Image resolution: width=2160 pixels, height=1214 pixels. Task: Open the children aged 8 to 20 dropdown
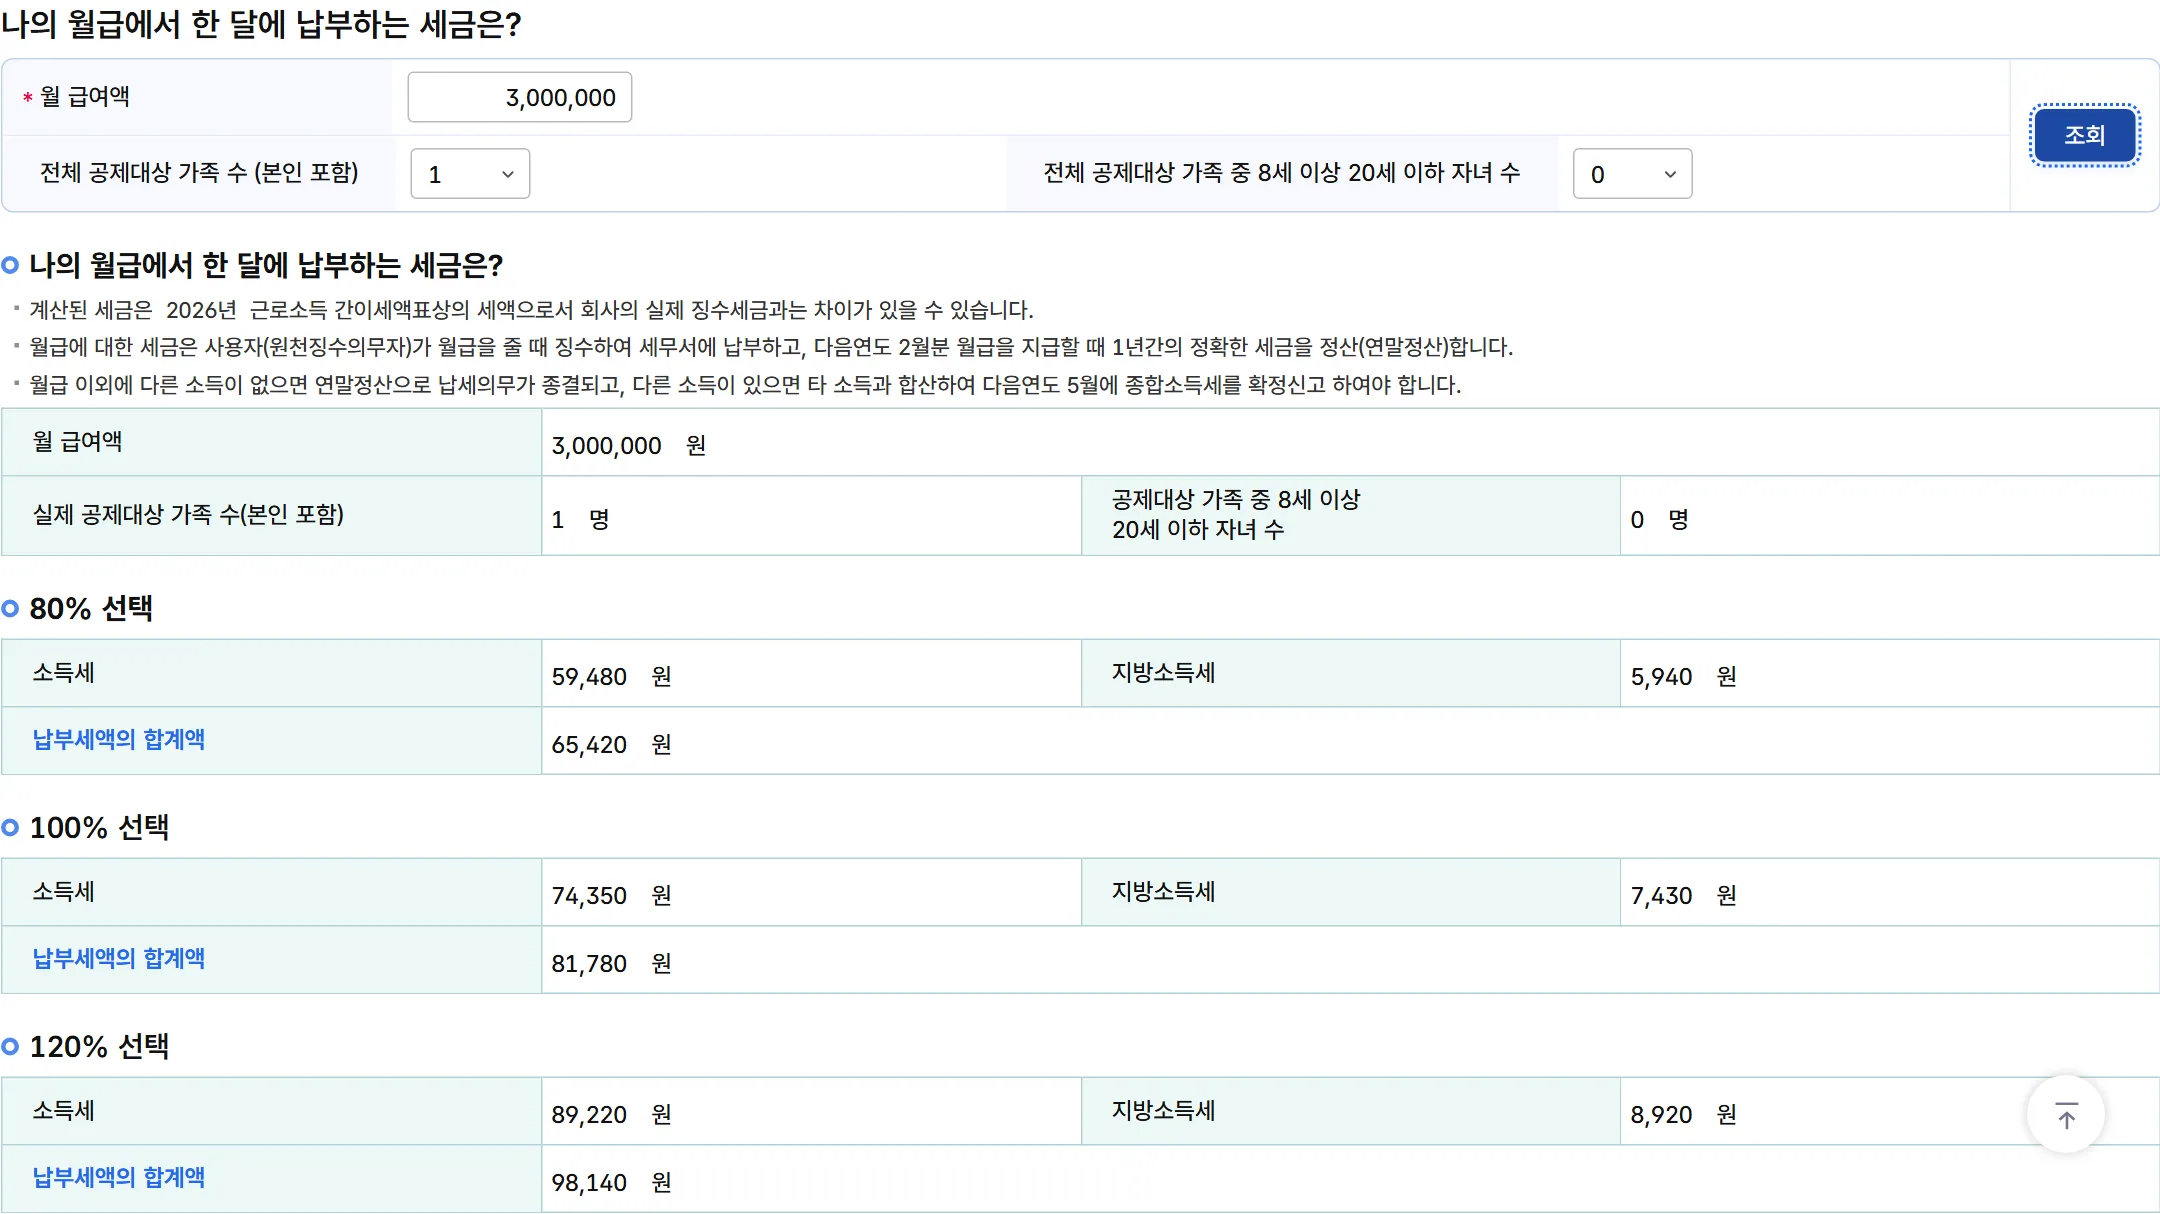point(1632,174)
